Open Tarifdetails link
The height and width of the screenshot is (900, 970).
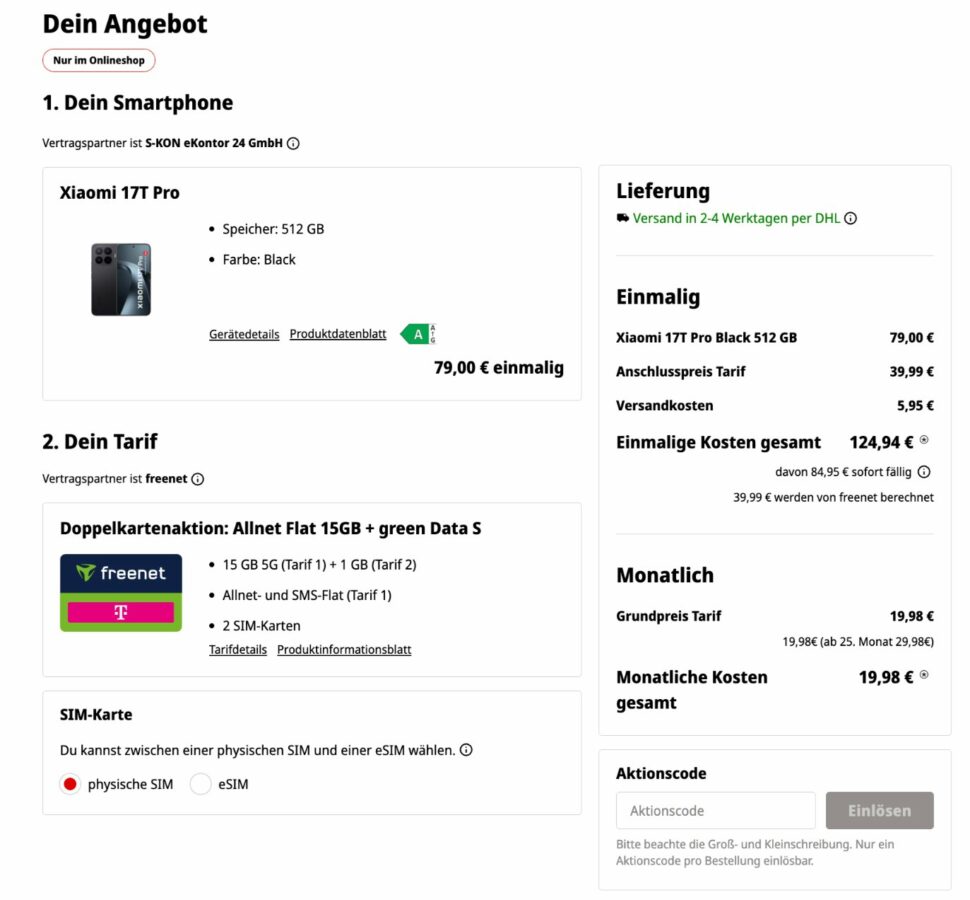238,650
